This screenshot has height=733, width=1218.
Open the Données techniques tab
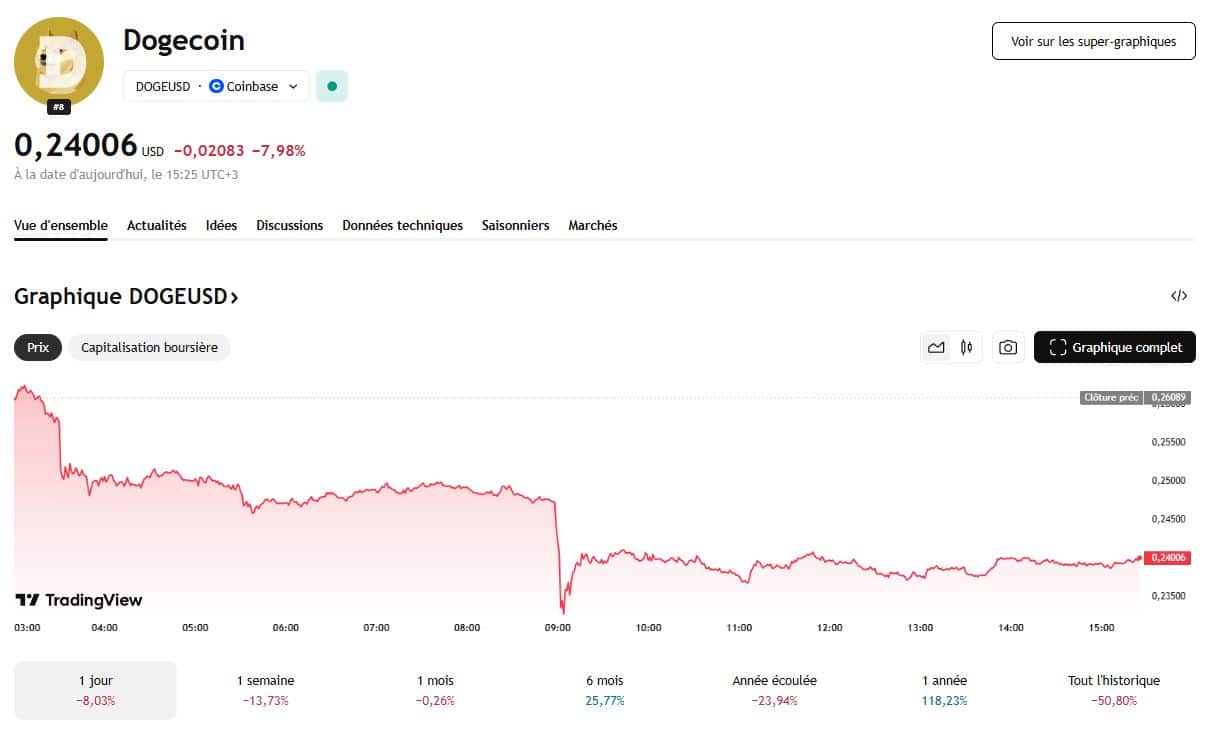402,225
